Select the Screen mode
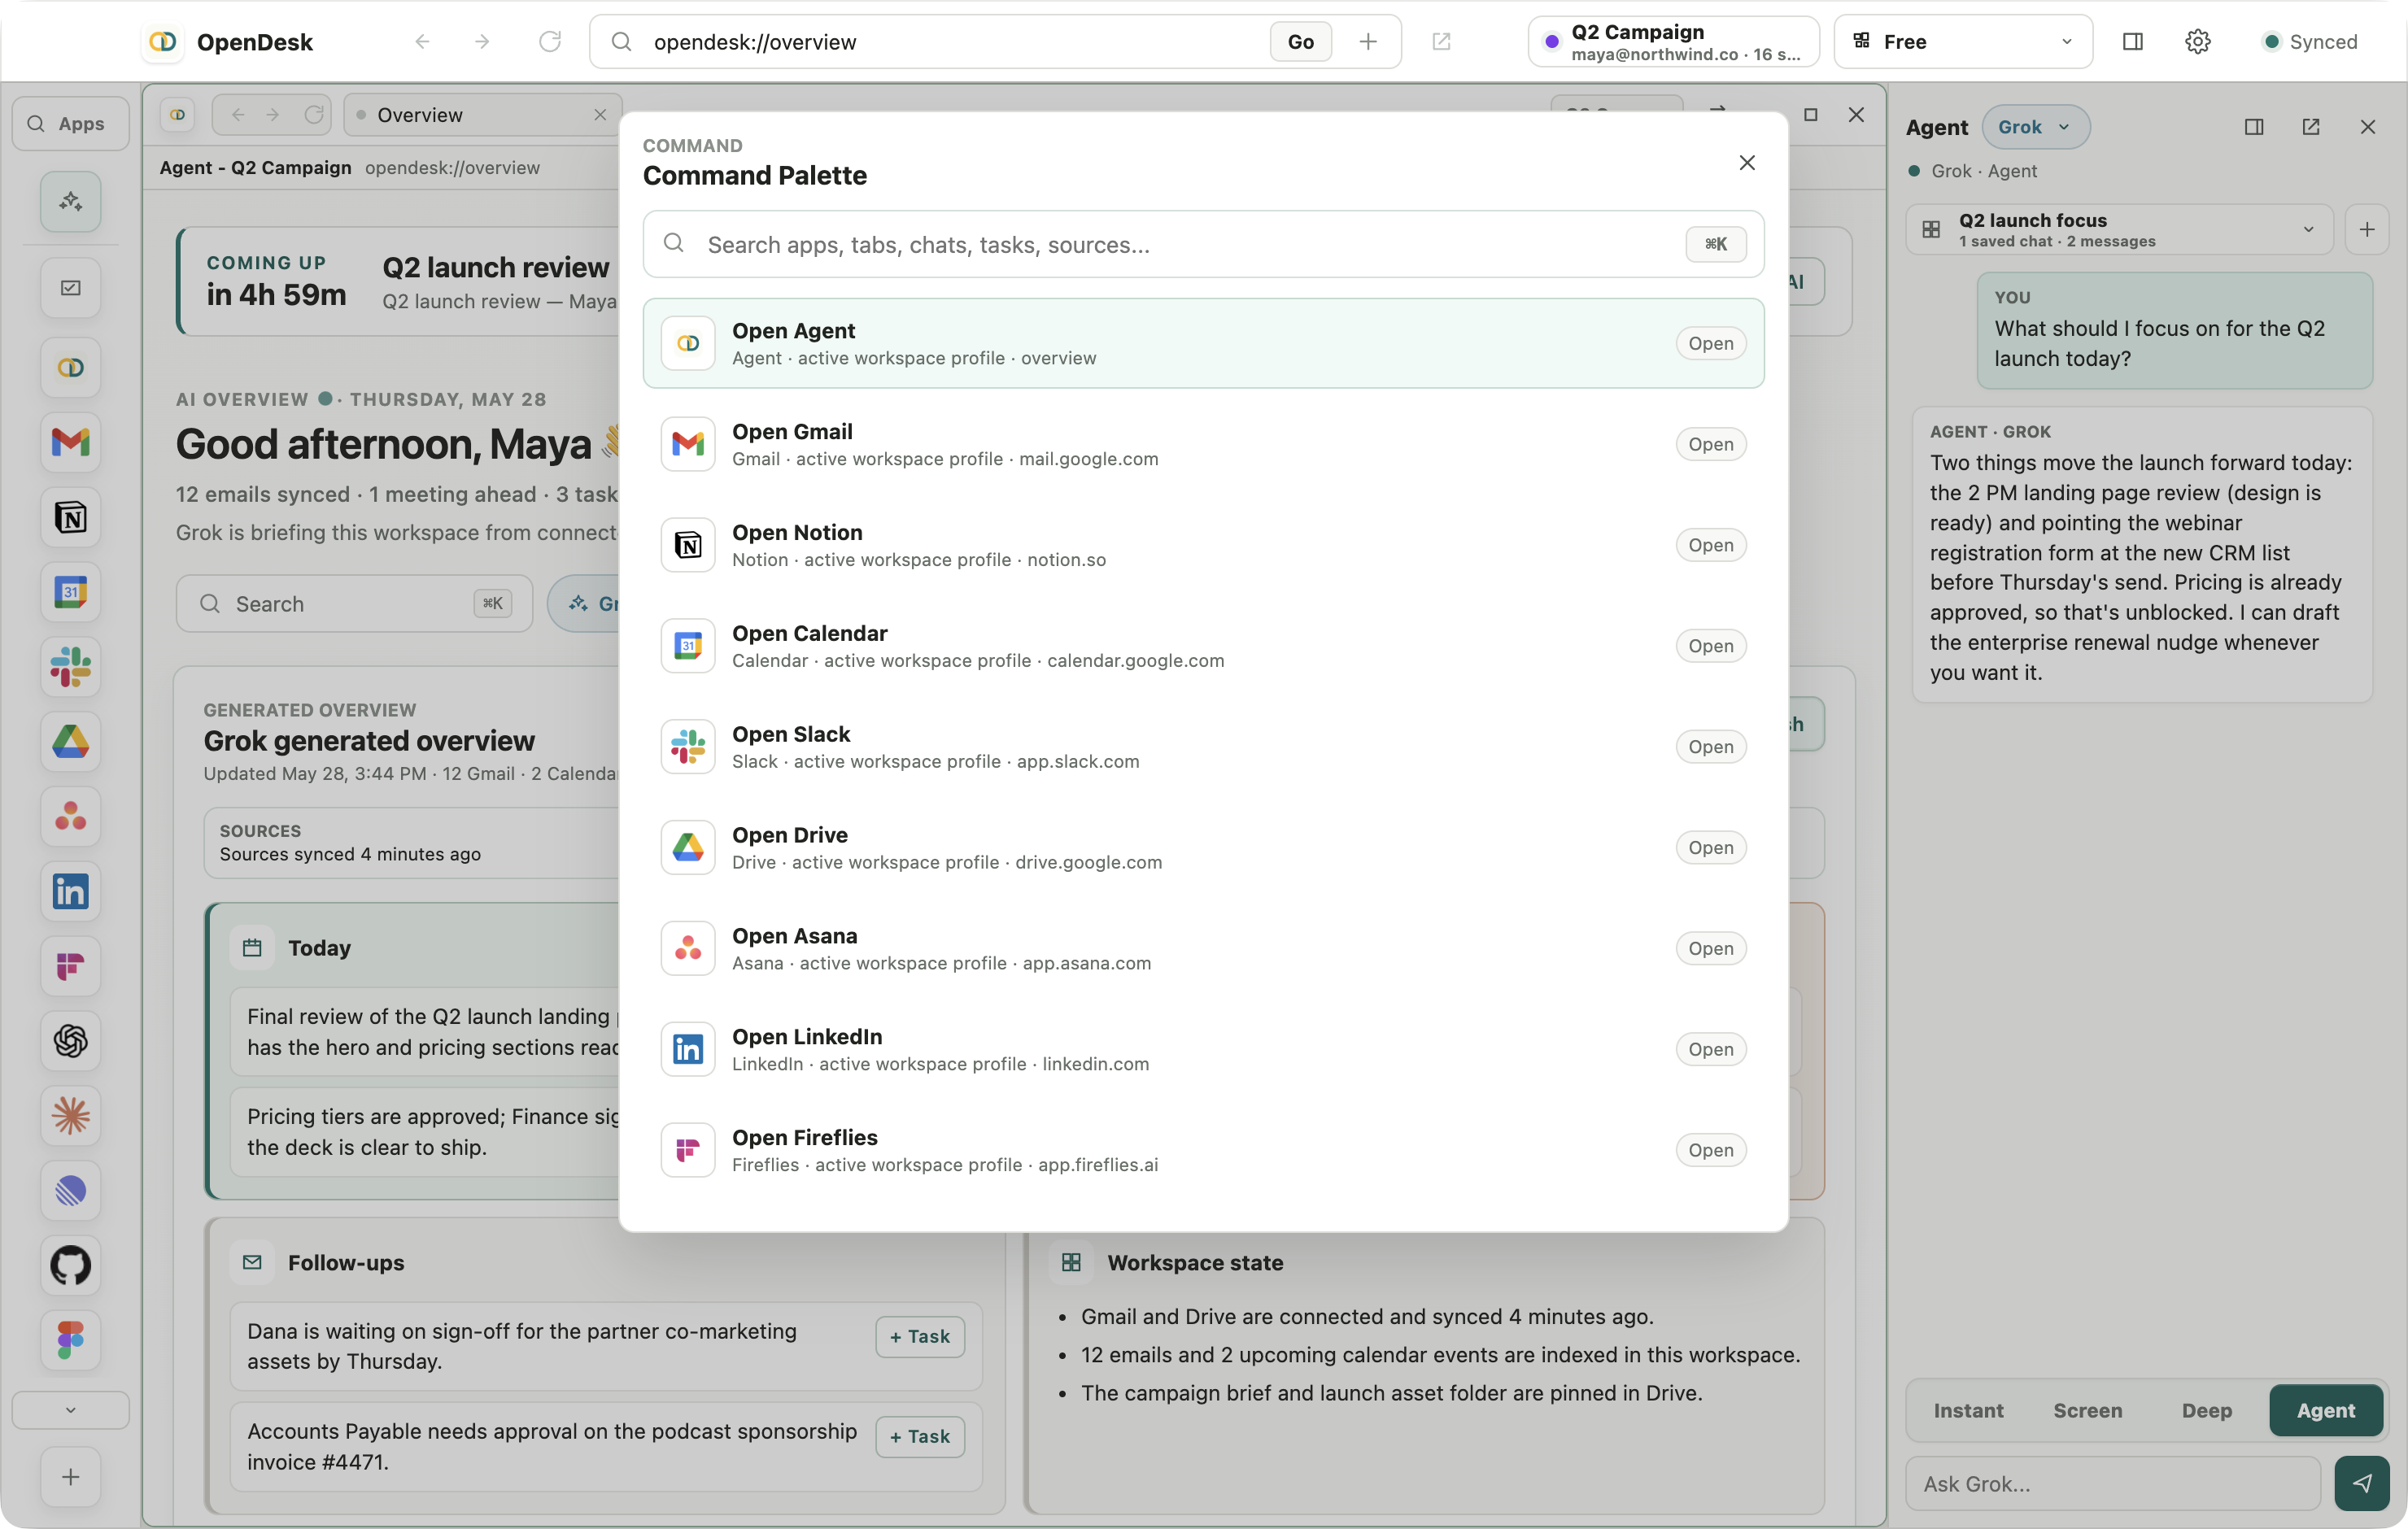The image size is (2408, 1529). [x=2088, y=1410]
